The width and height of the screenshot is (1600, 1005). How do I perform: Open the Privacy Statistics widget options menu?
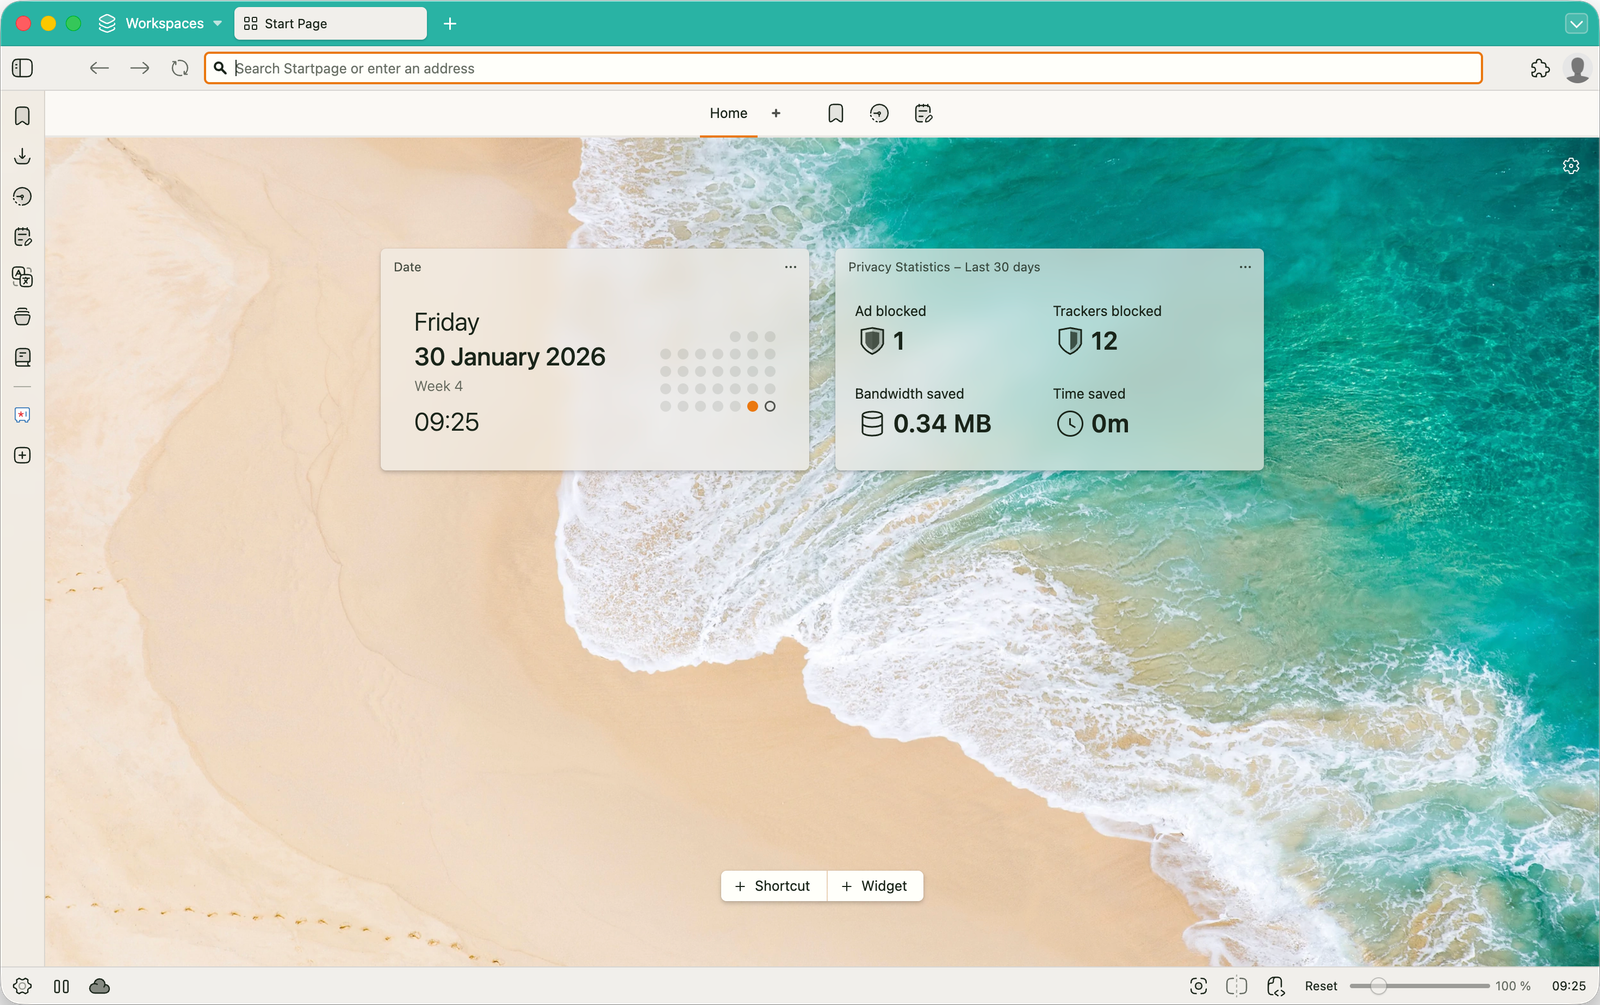pos(1245,267)
